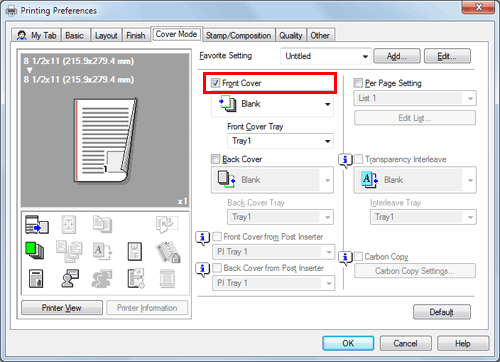The image size is (500, 362).
Task: Click the Edit... button beside Add
Action: (447, 56)
